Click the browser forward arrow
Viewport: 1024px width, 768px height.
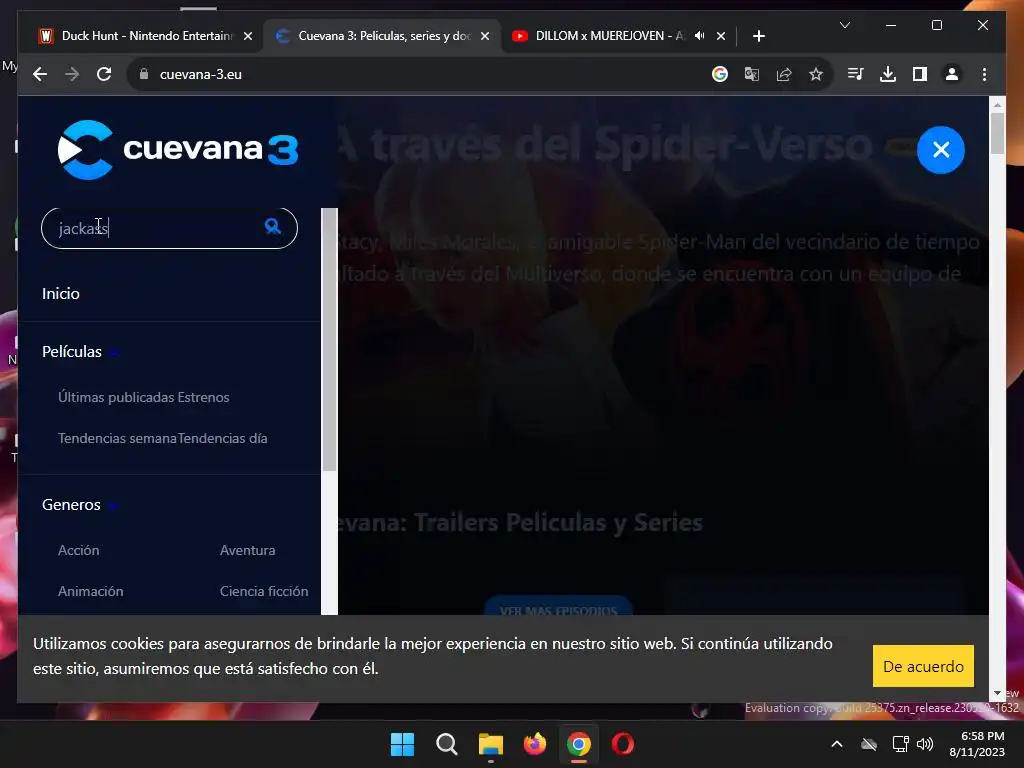(x=72, y=74)
